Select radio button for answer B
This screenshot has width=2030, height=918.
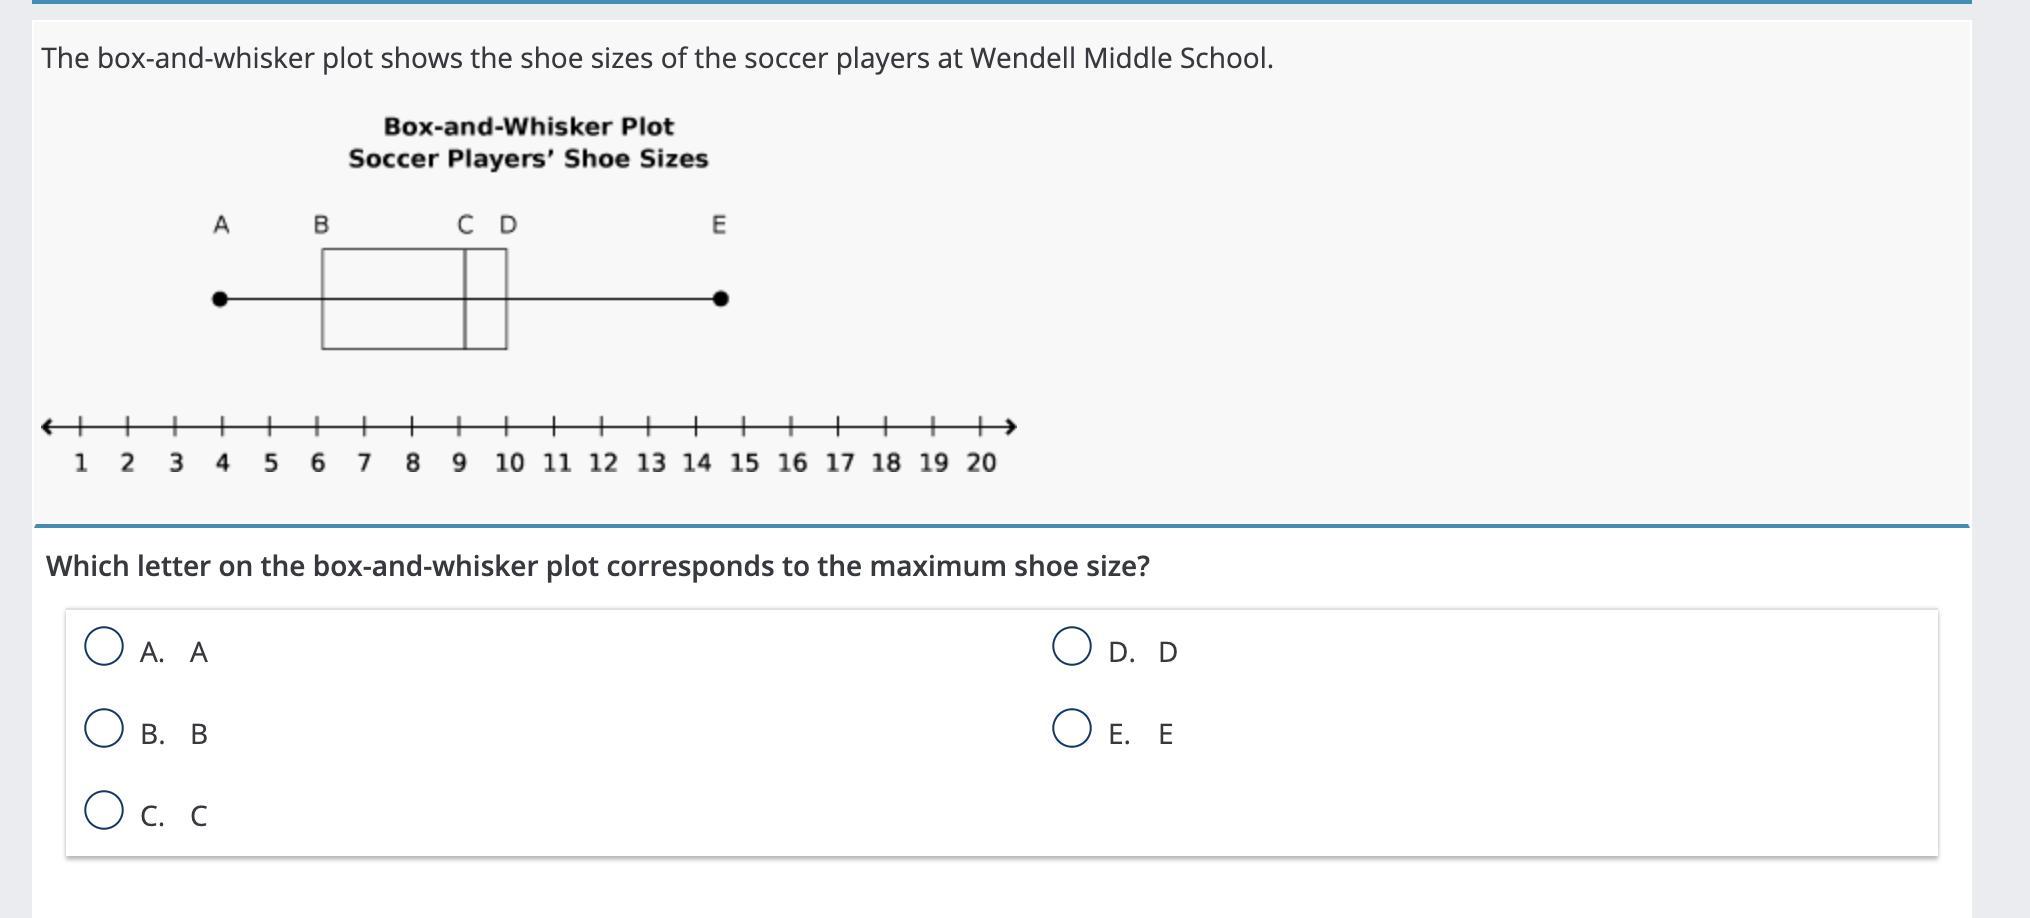[104, 729]
